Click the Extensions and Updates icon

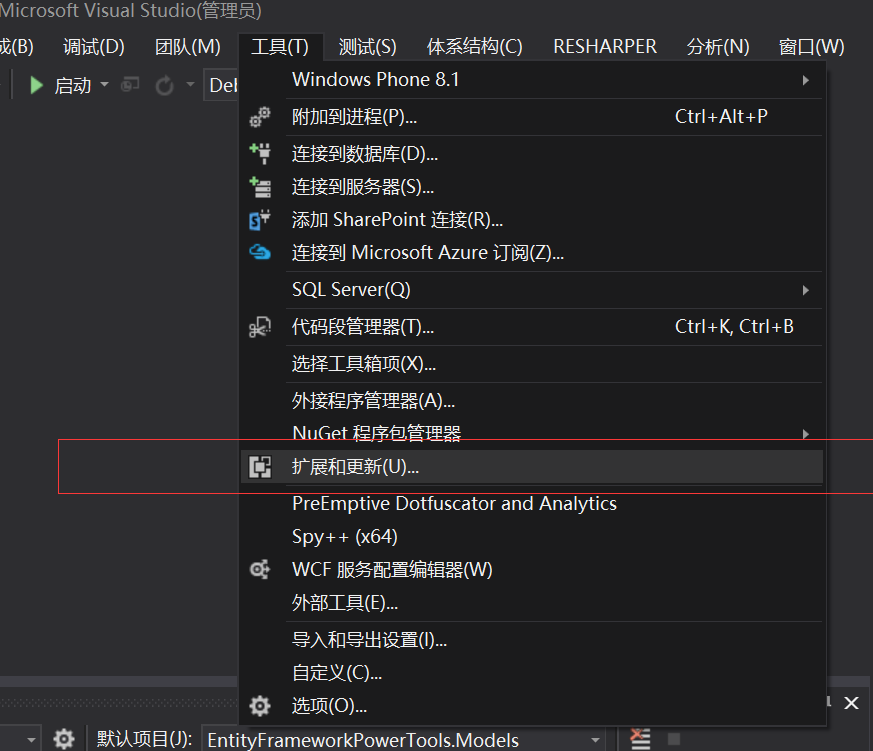tap(260, 467)
